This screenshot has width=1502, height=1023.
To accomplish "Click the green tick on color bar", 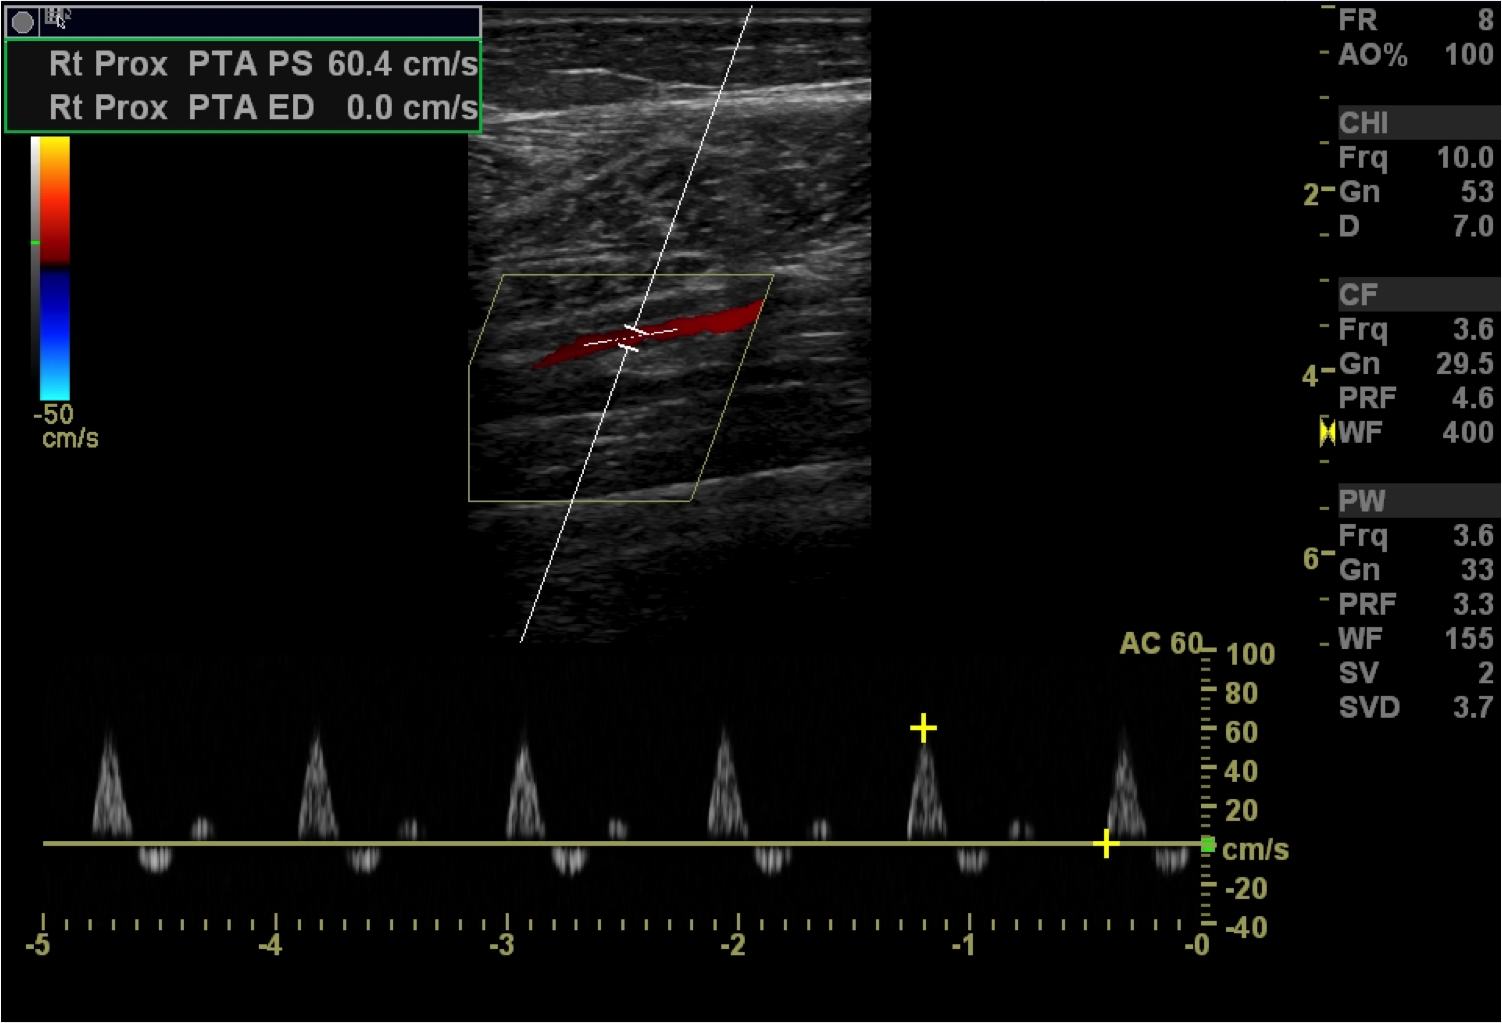I will [35, 242].
